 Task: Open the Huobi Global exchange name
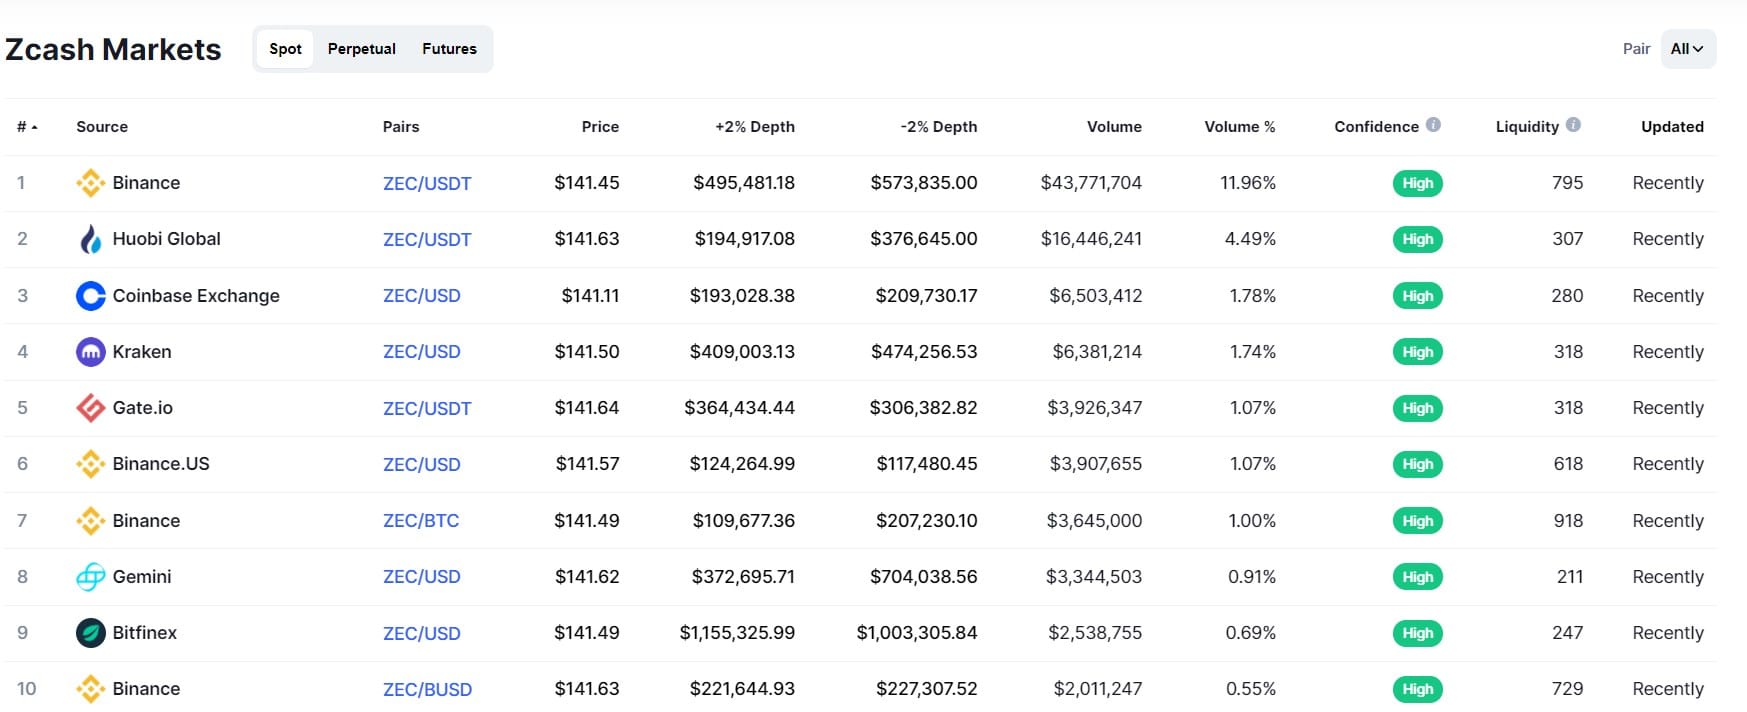click(166, 239)
